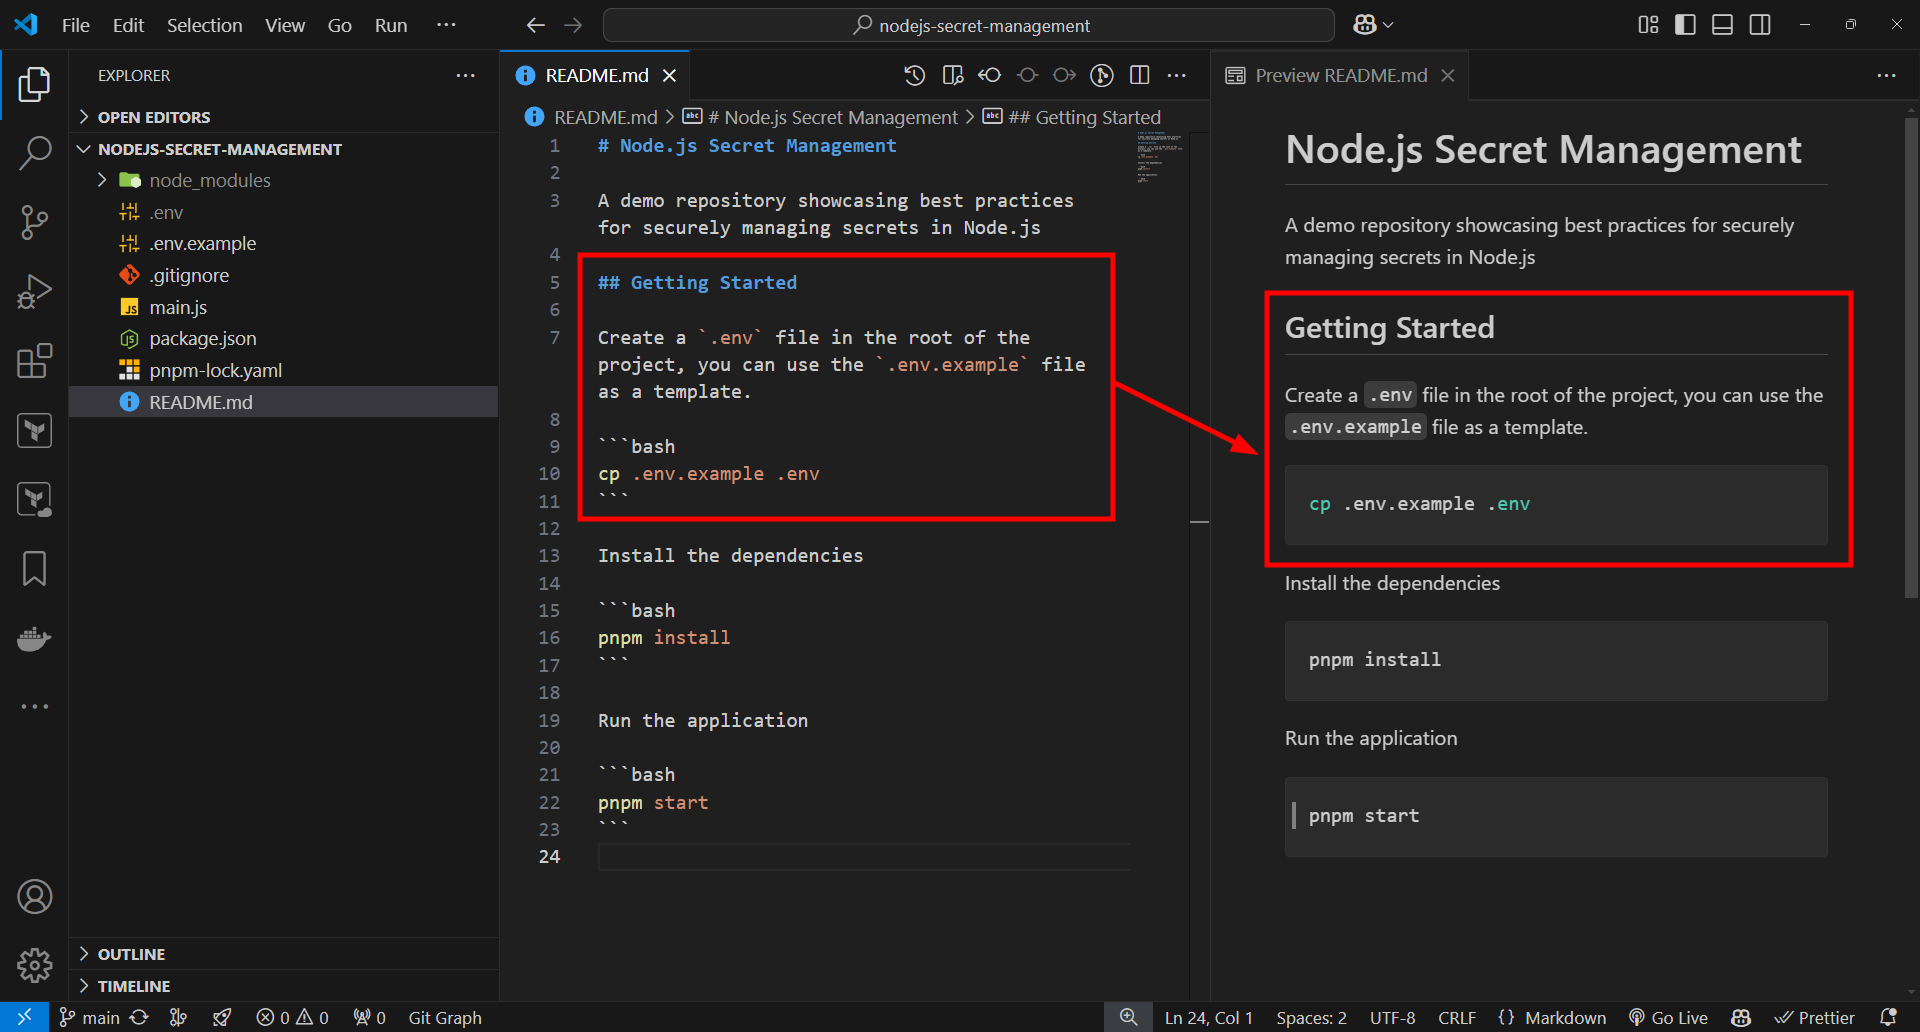Open Source Control view

35,222
